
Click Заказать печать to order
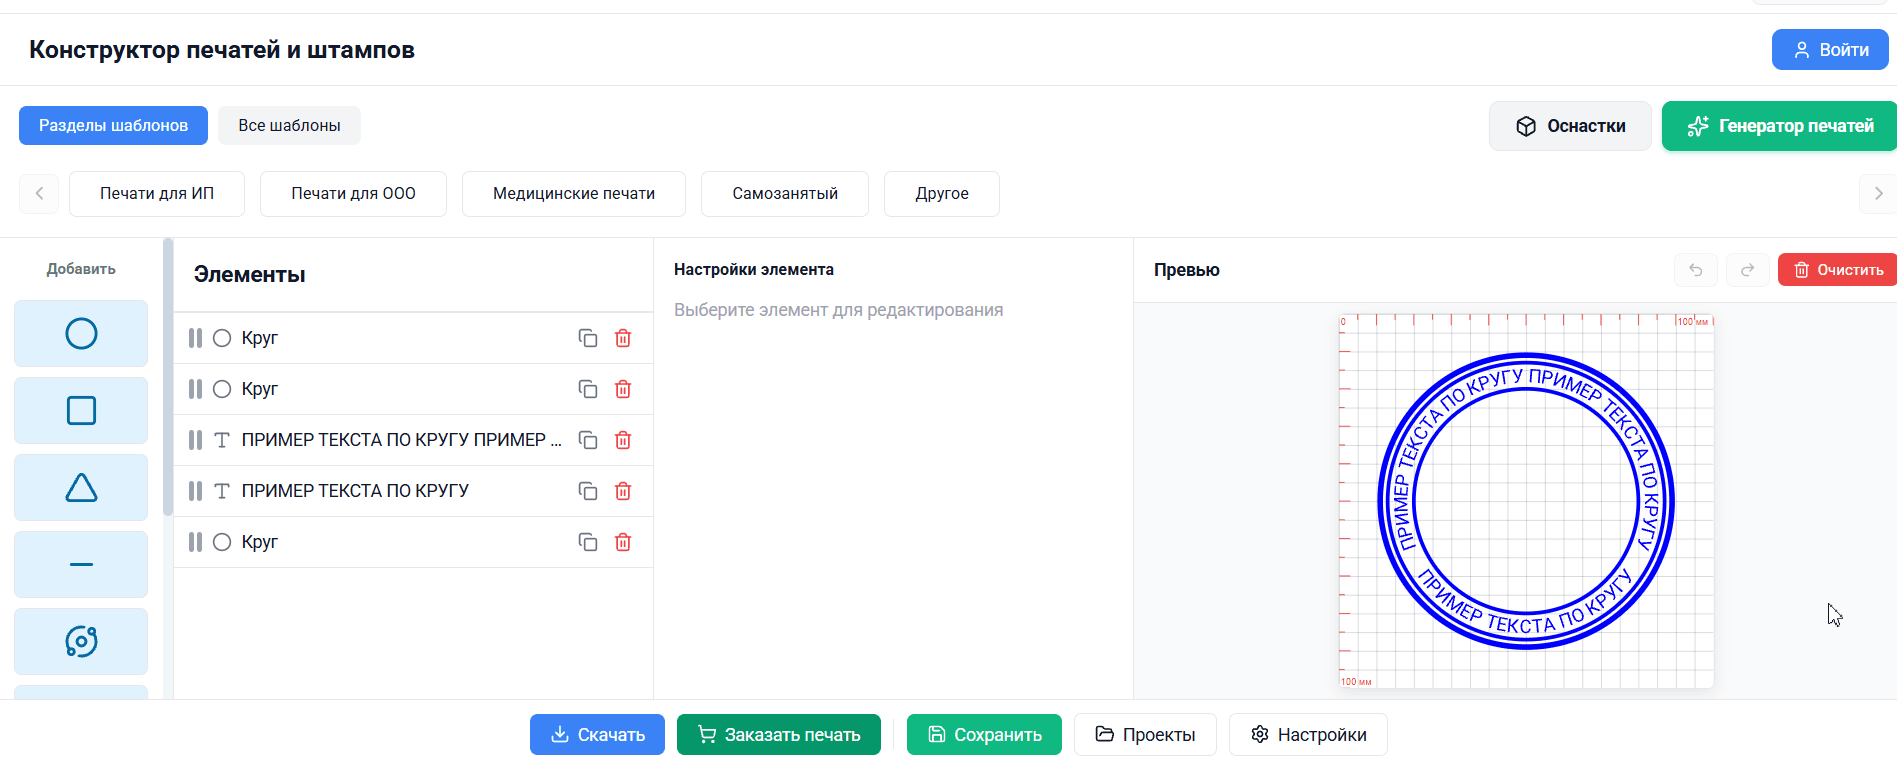tap(779, 735)
